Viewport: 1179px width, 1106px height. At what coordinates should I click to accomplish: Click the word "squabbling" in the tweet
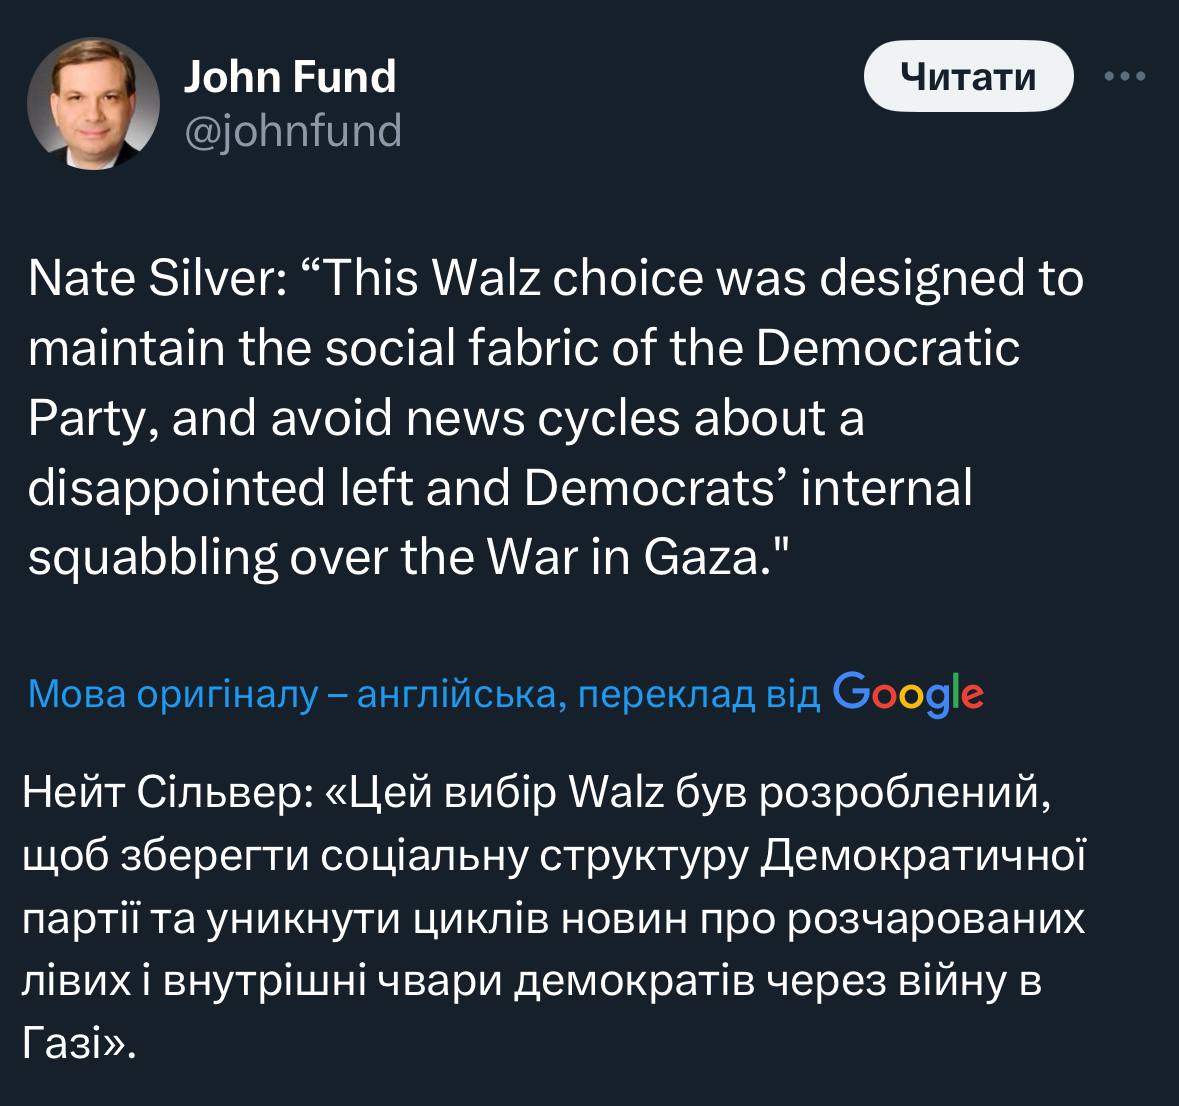click(x=153, y=558)
